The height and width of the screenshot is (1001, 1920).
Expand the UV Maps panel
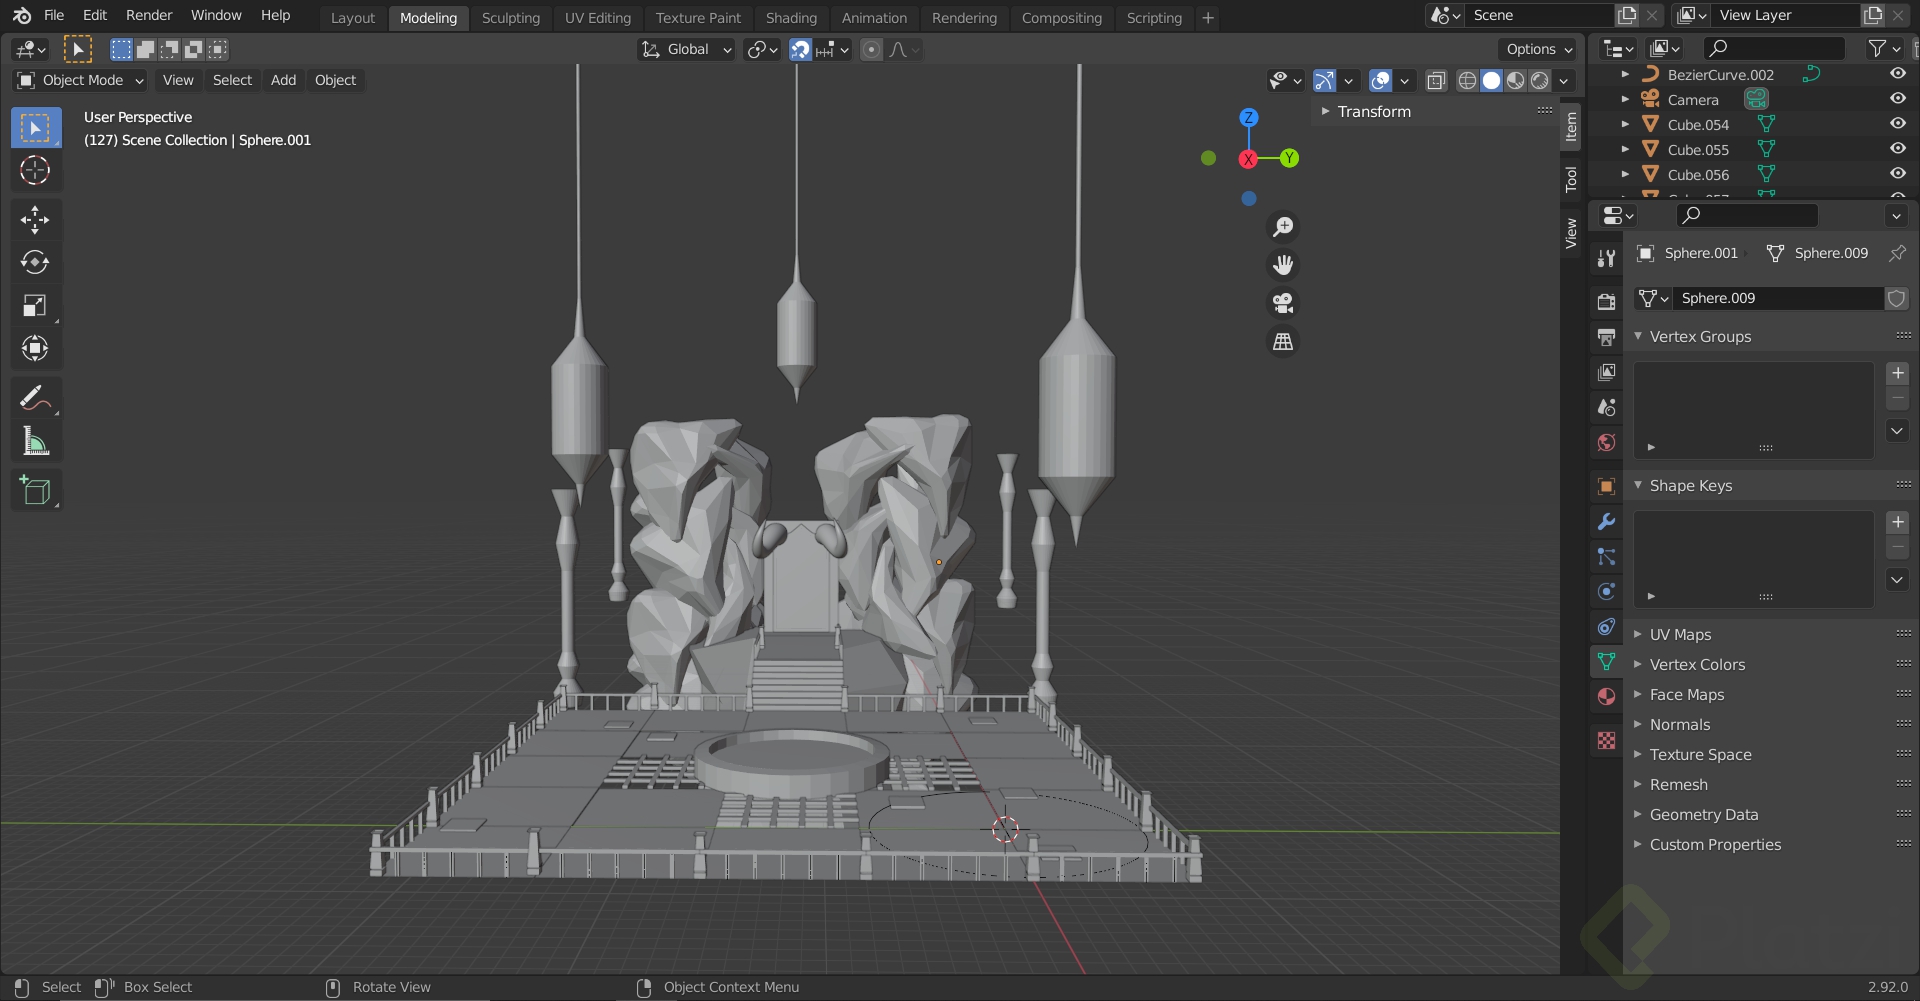pos(1680,635)
